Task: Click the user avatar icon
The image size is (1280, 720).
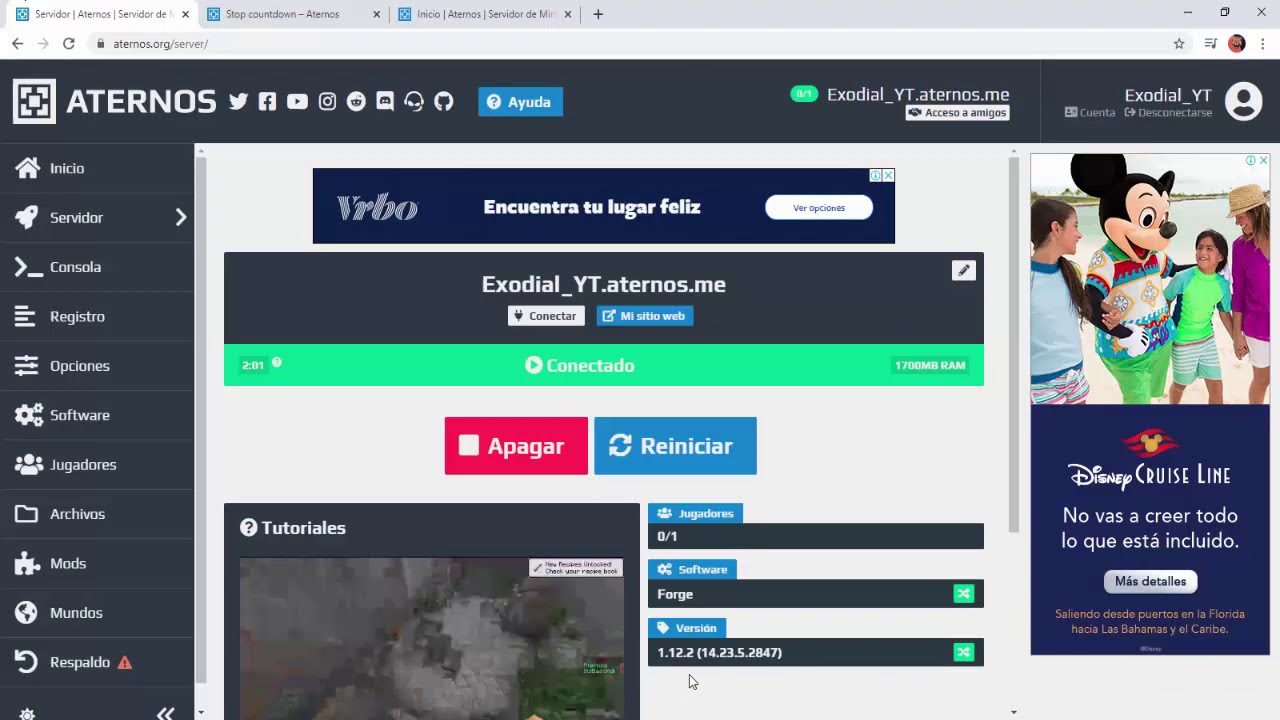Action: 1244,102
